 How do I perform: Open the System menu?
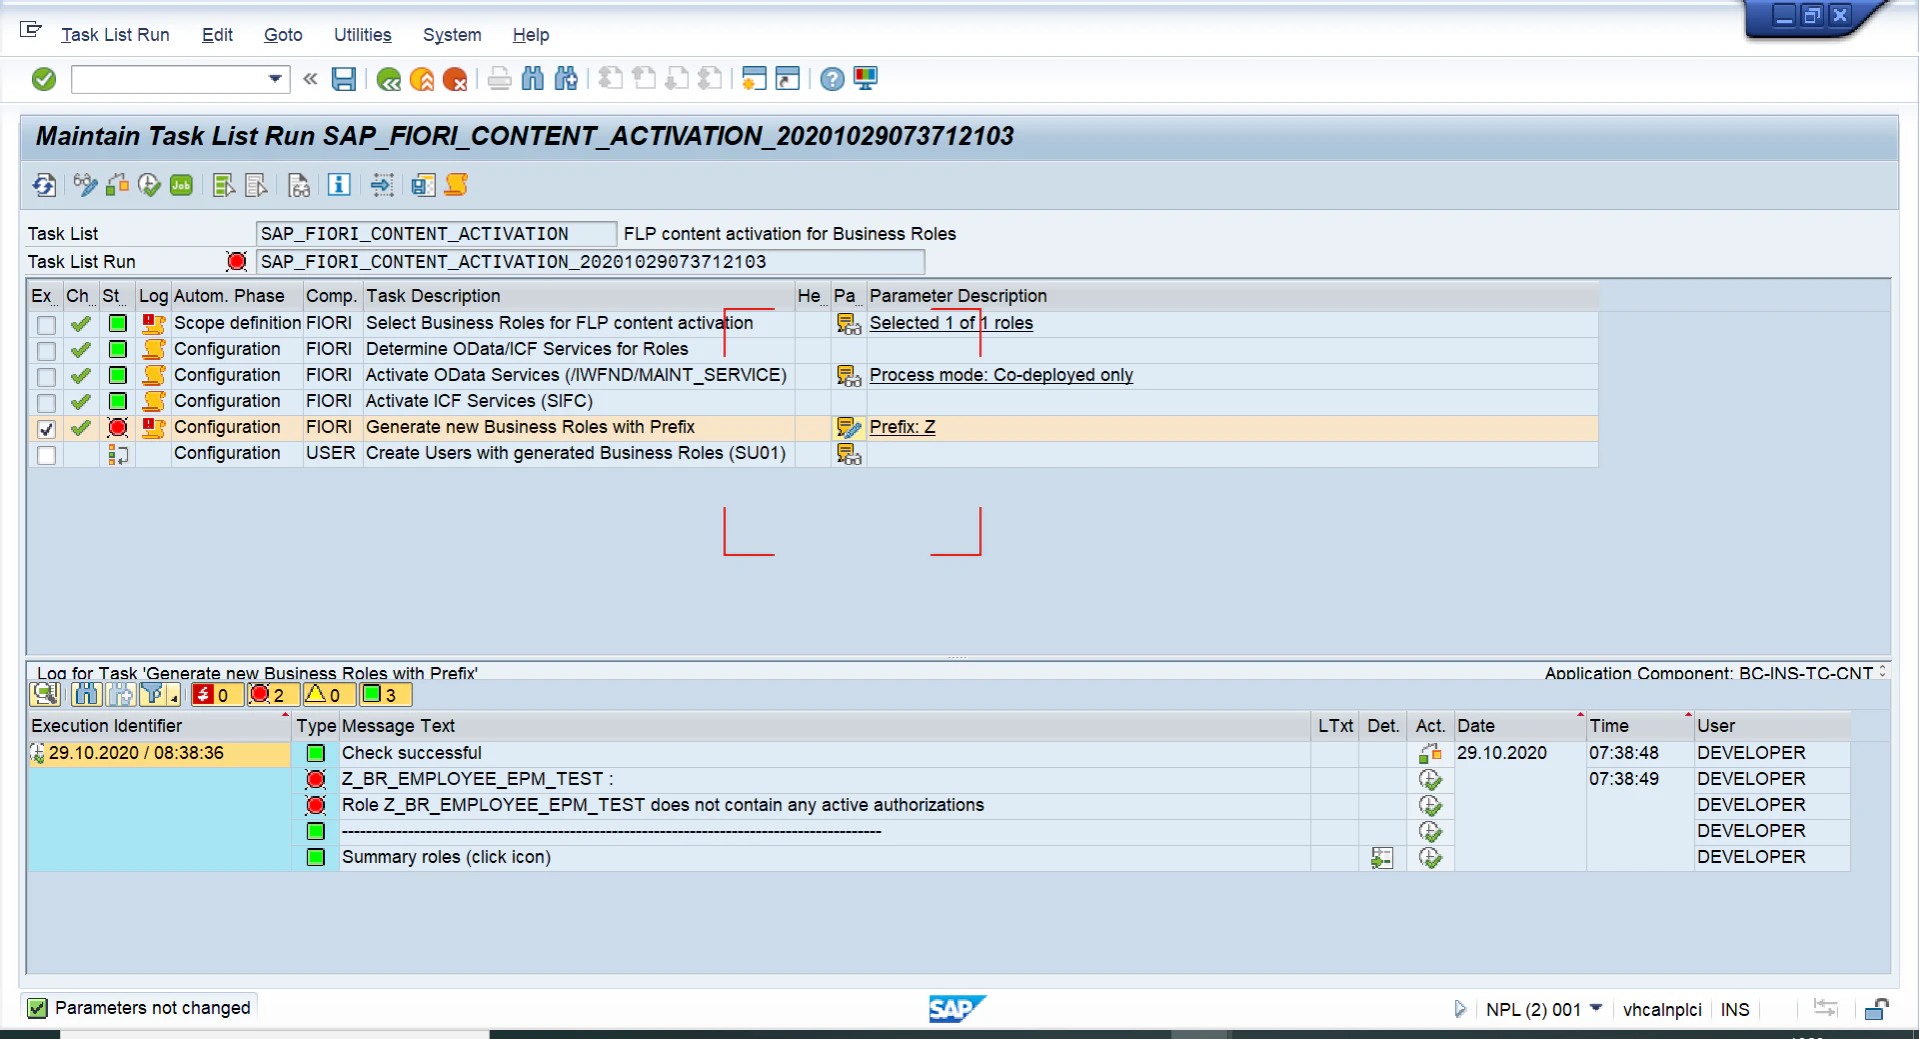coord(452,35)
